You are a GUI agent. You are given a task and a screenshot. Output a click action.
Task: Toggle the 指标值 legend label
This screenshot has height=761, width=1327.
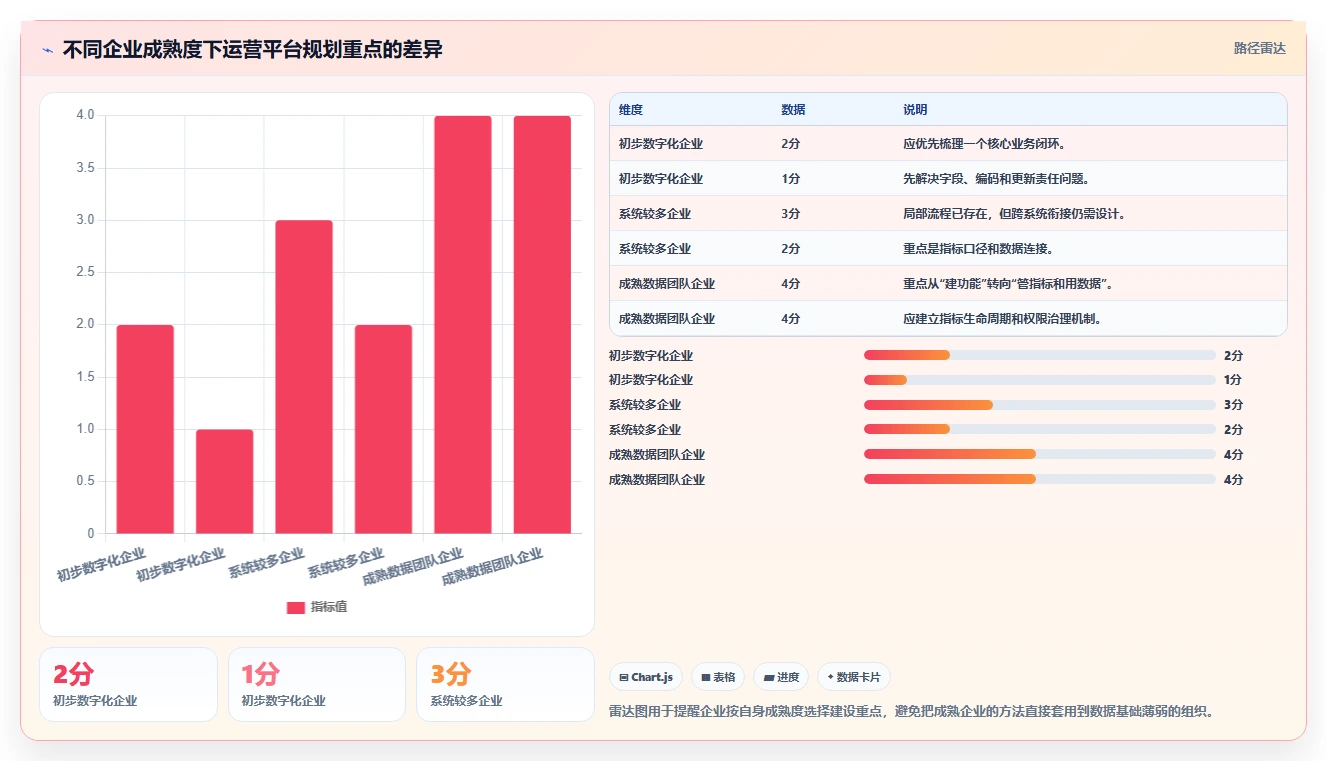329,607
